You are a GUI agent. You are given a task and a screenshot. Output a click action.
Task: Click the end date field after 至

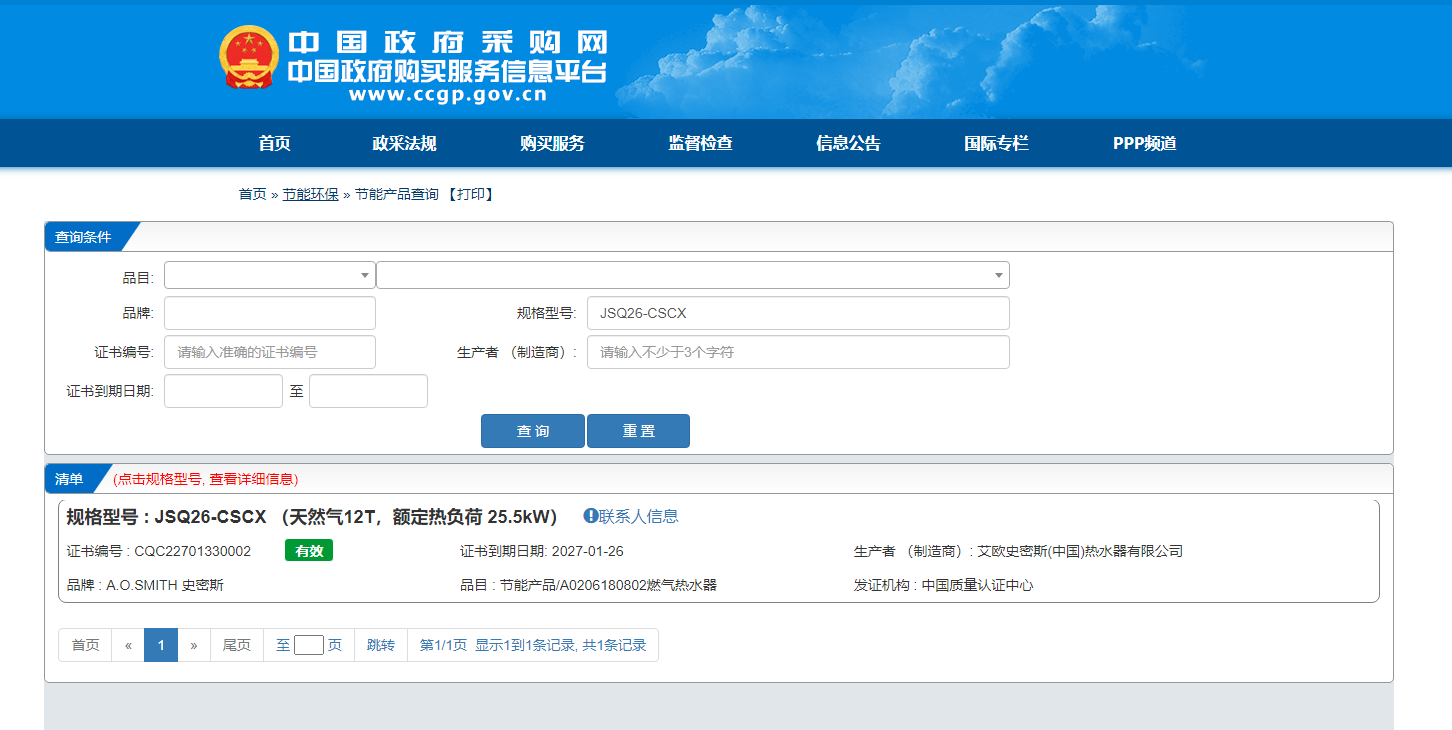tap(368, 391)
